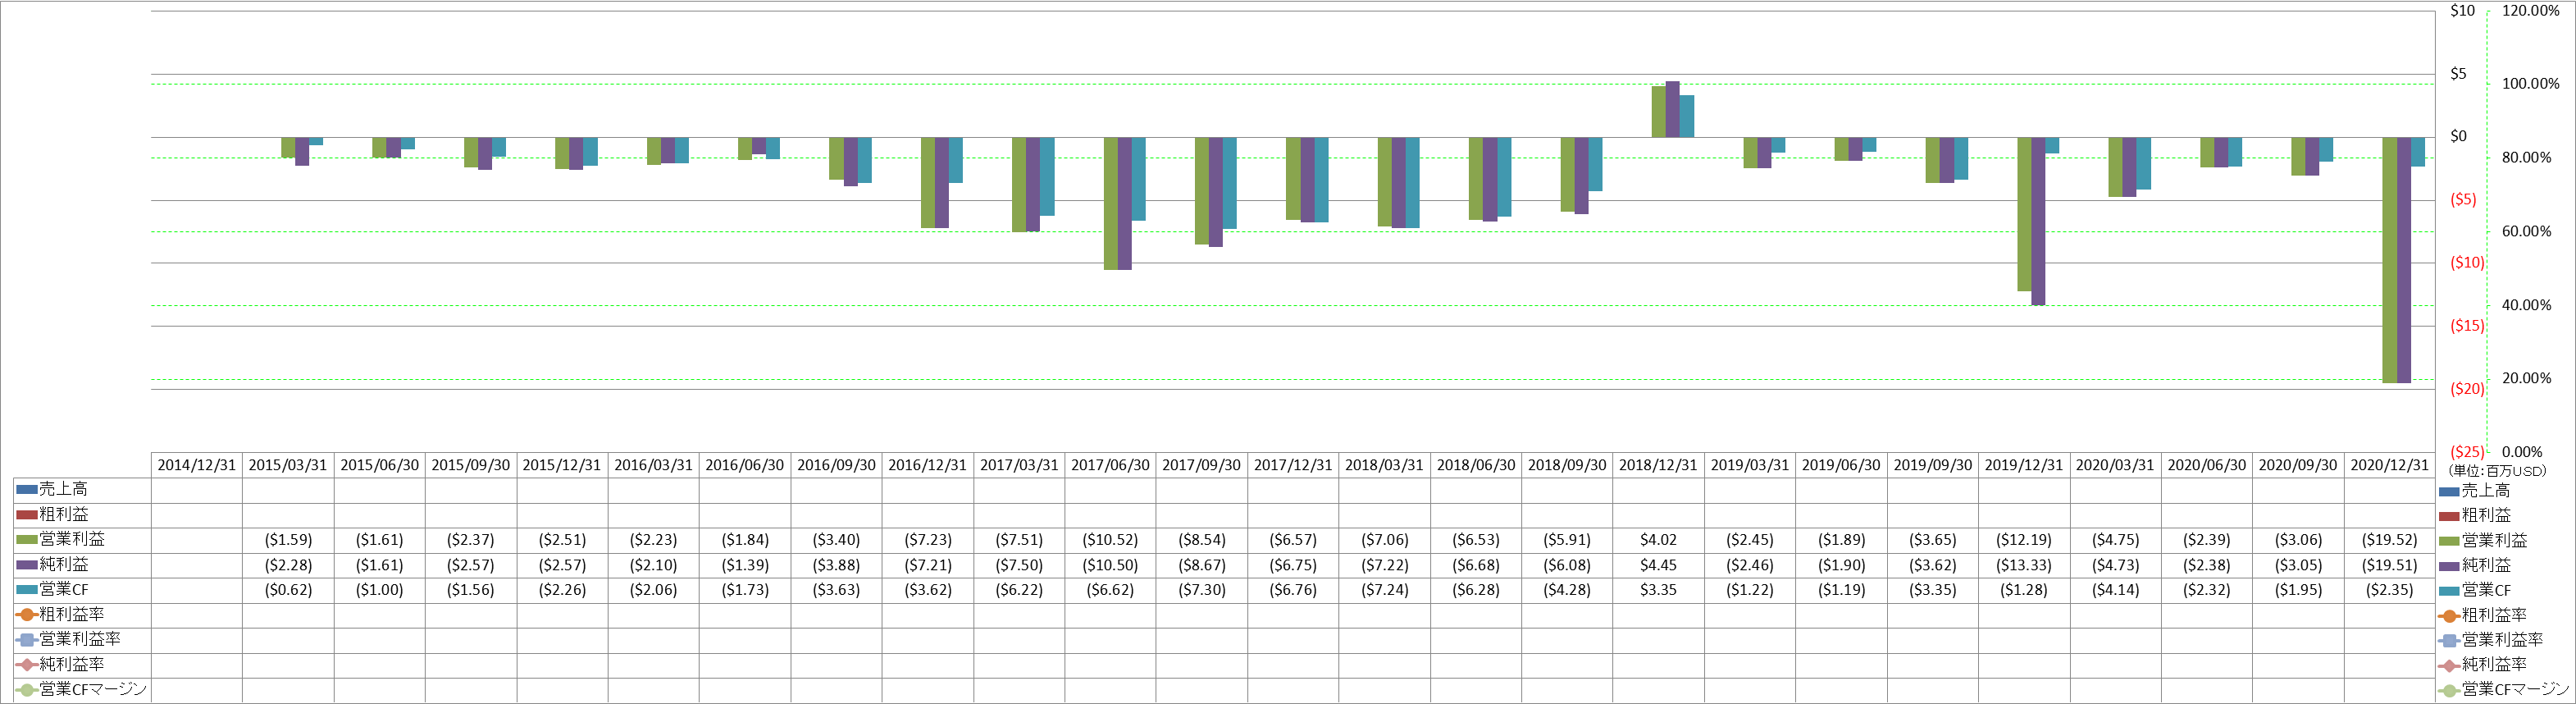Screen dimensions: 2576x704
Task: Select the ($3.40) operating income cell
Action: pyautogui.click(x=836, y=540)
